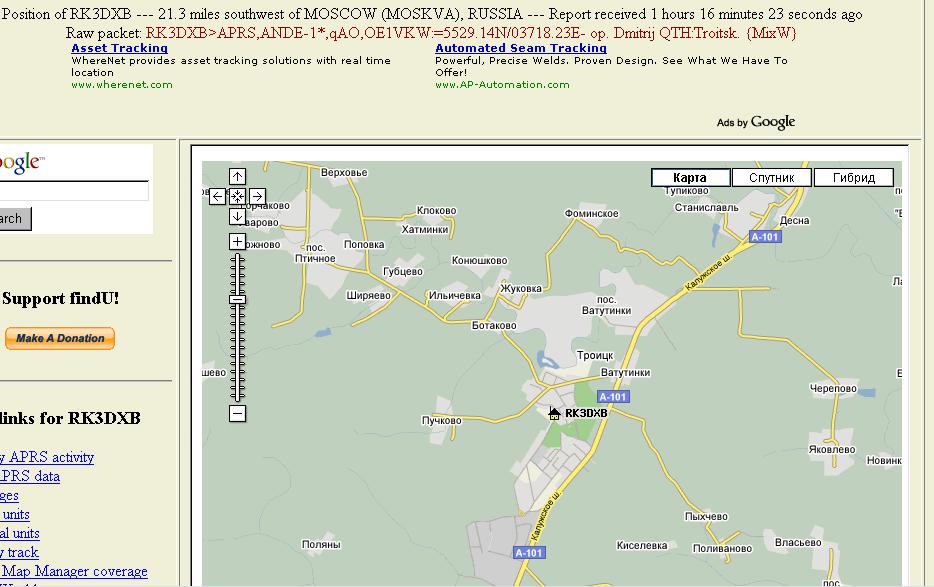Click the Google search button
Viewport: 934px width, 587px height.
pos(15,219)
